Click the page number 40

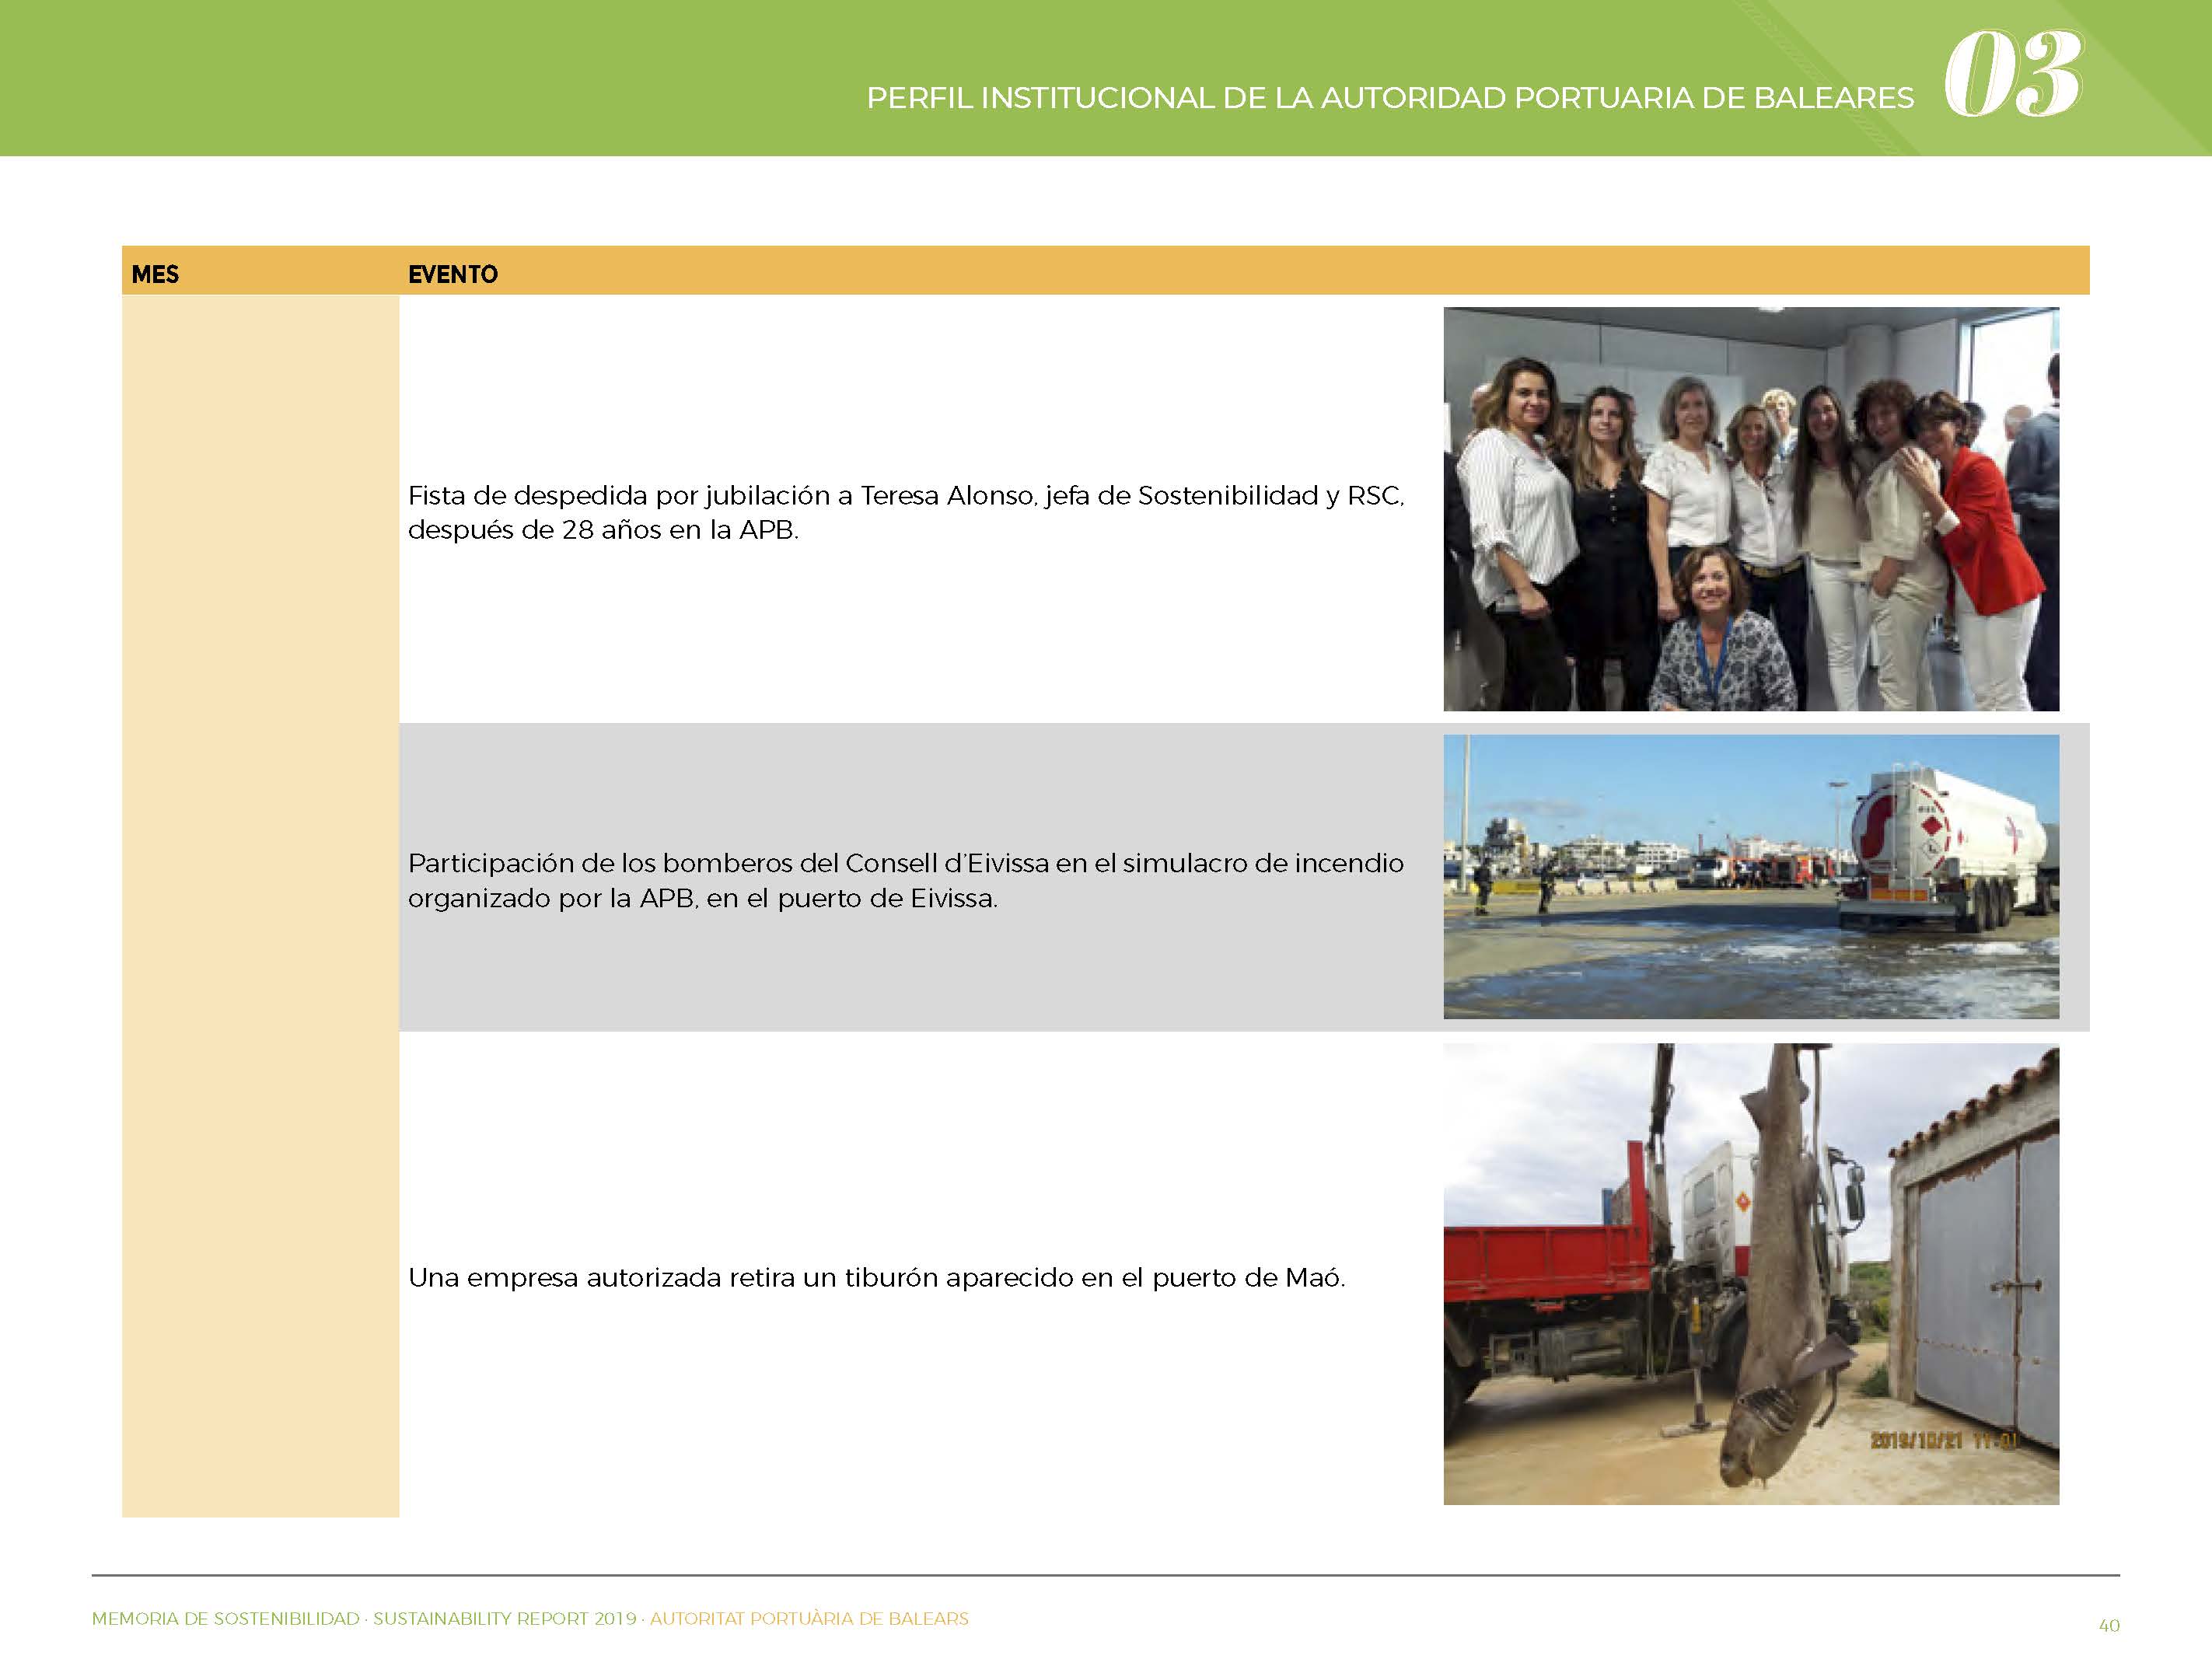pyautogui.click(x=2108, y=1626)
